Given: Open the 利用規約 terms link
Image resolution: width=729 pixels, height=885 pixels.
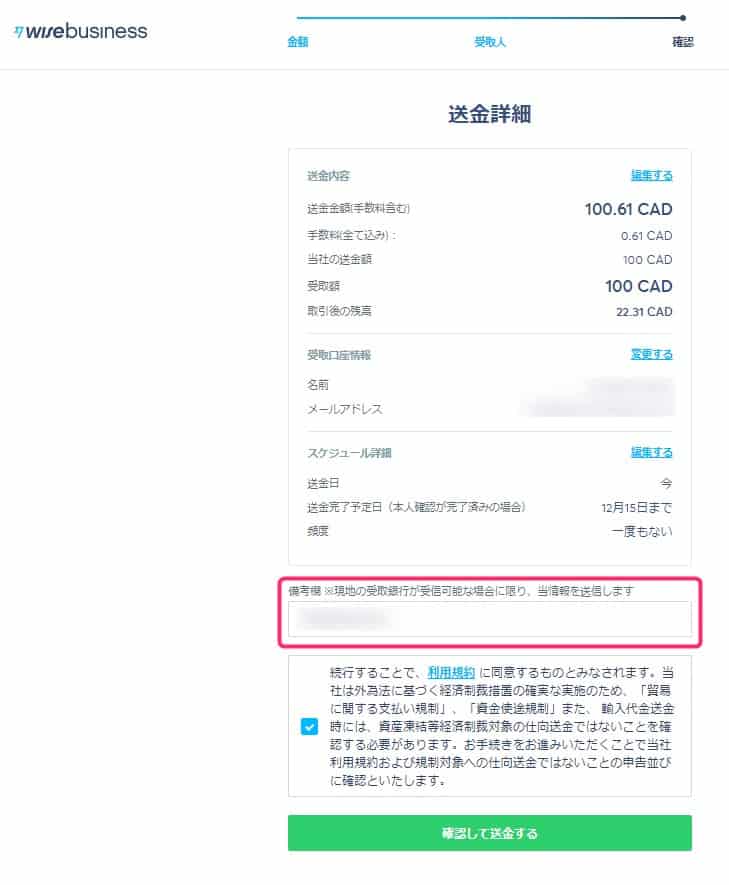Looking at the screenshot, I should [451, 673].
